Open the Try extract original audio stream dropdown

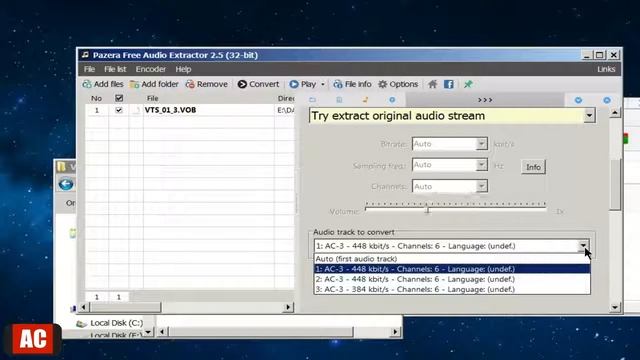(589, 116)
